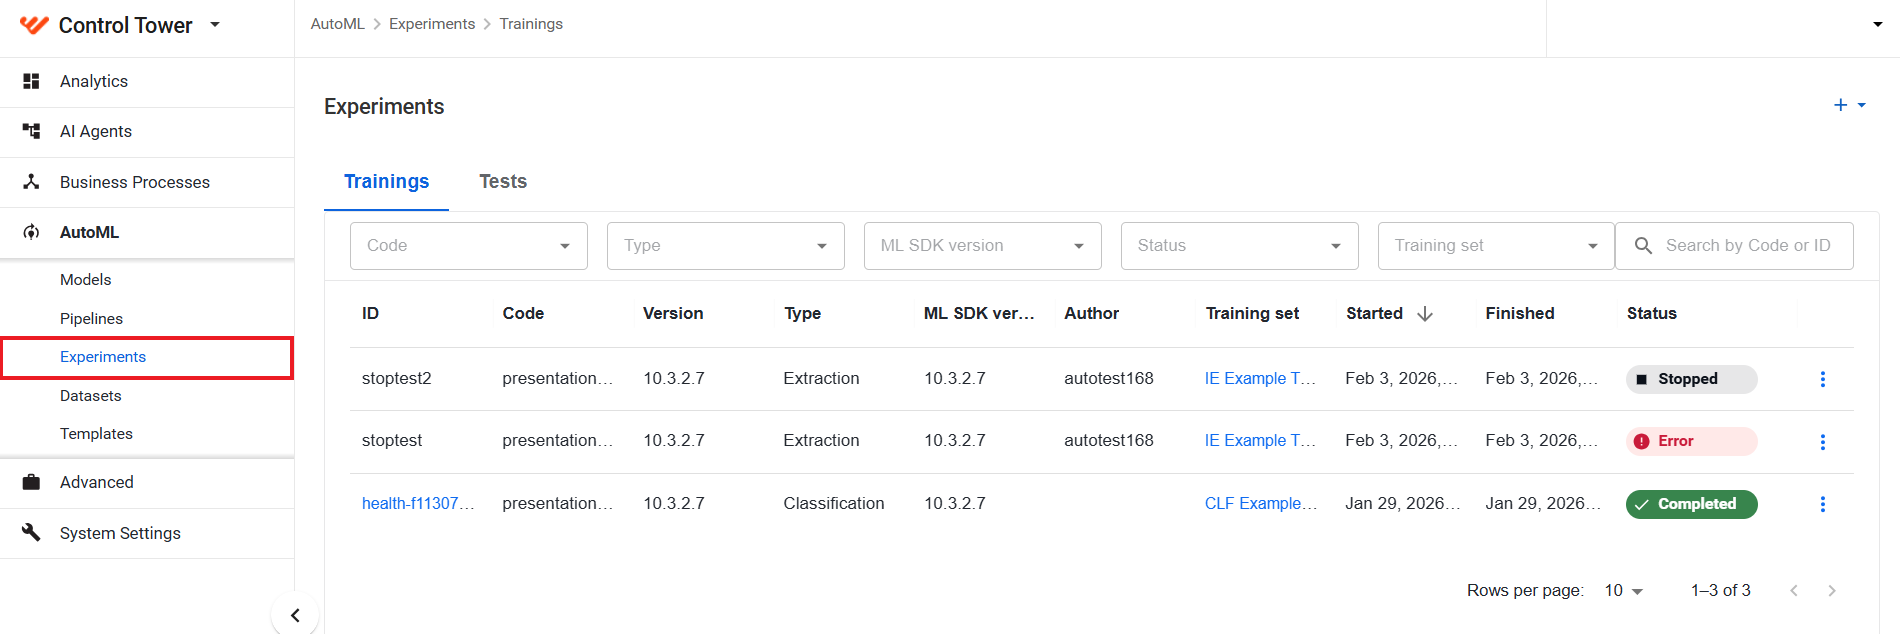Click the Code column header
The width and height of the screenshot is (1900, 634).
(x=523, y=314)
